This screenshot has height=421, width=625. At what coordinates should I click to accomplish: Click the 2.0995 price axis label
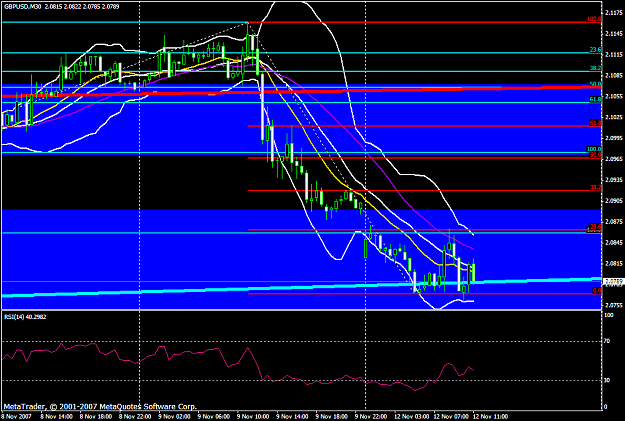click(x=613, y=138)
